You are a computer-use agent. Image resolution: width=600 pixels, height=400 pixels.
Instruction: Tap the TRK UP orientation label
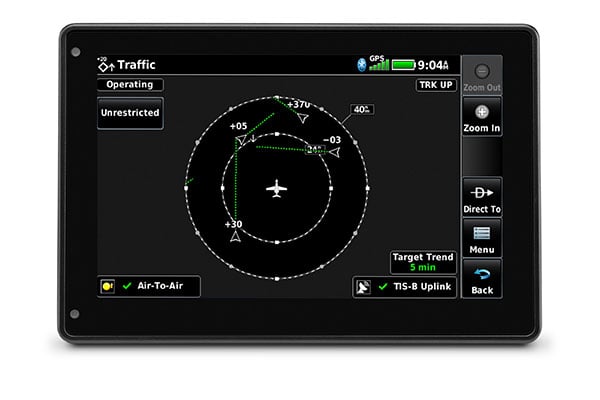(436, 85)
